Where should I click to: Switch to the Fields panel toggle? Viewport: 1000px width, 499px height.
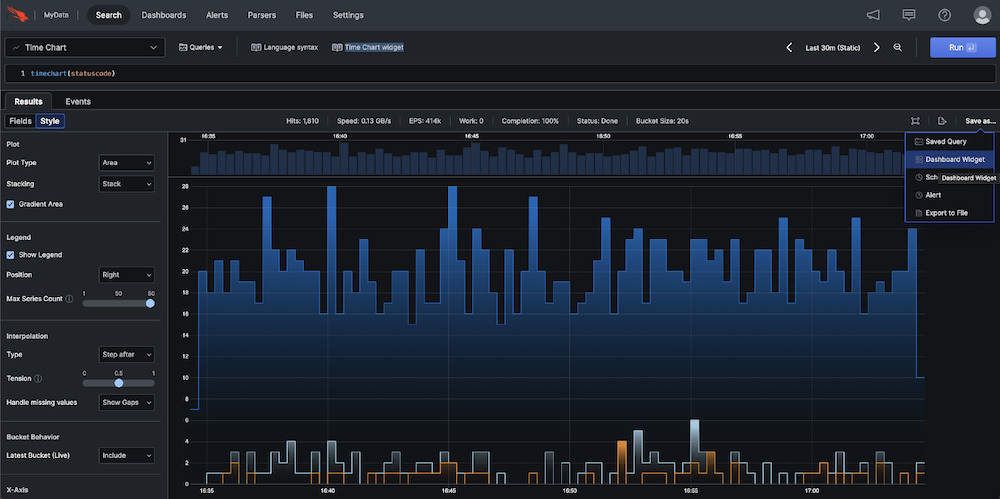(x=20, y=121)
